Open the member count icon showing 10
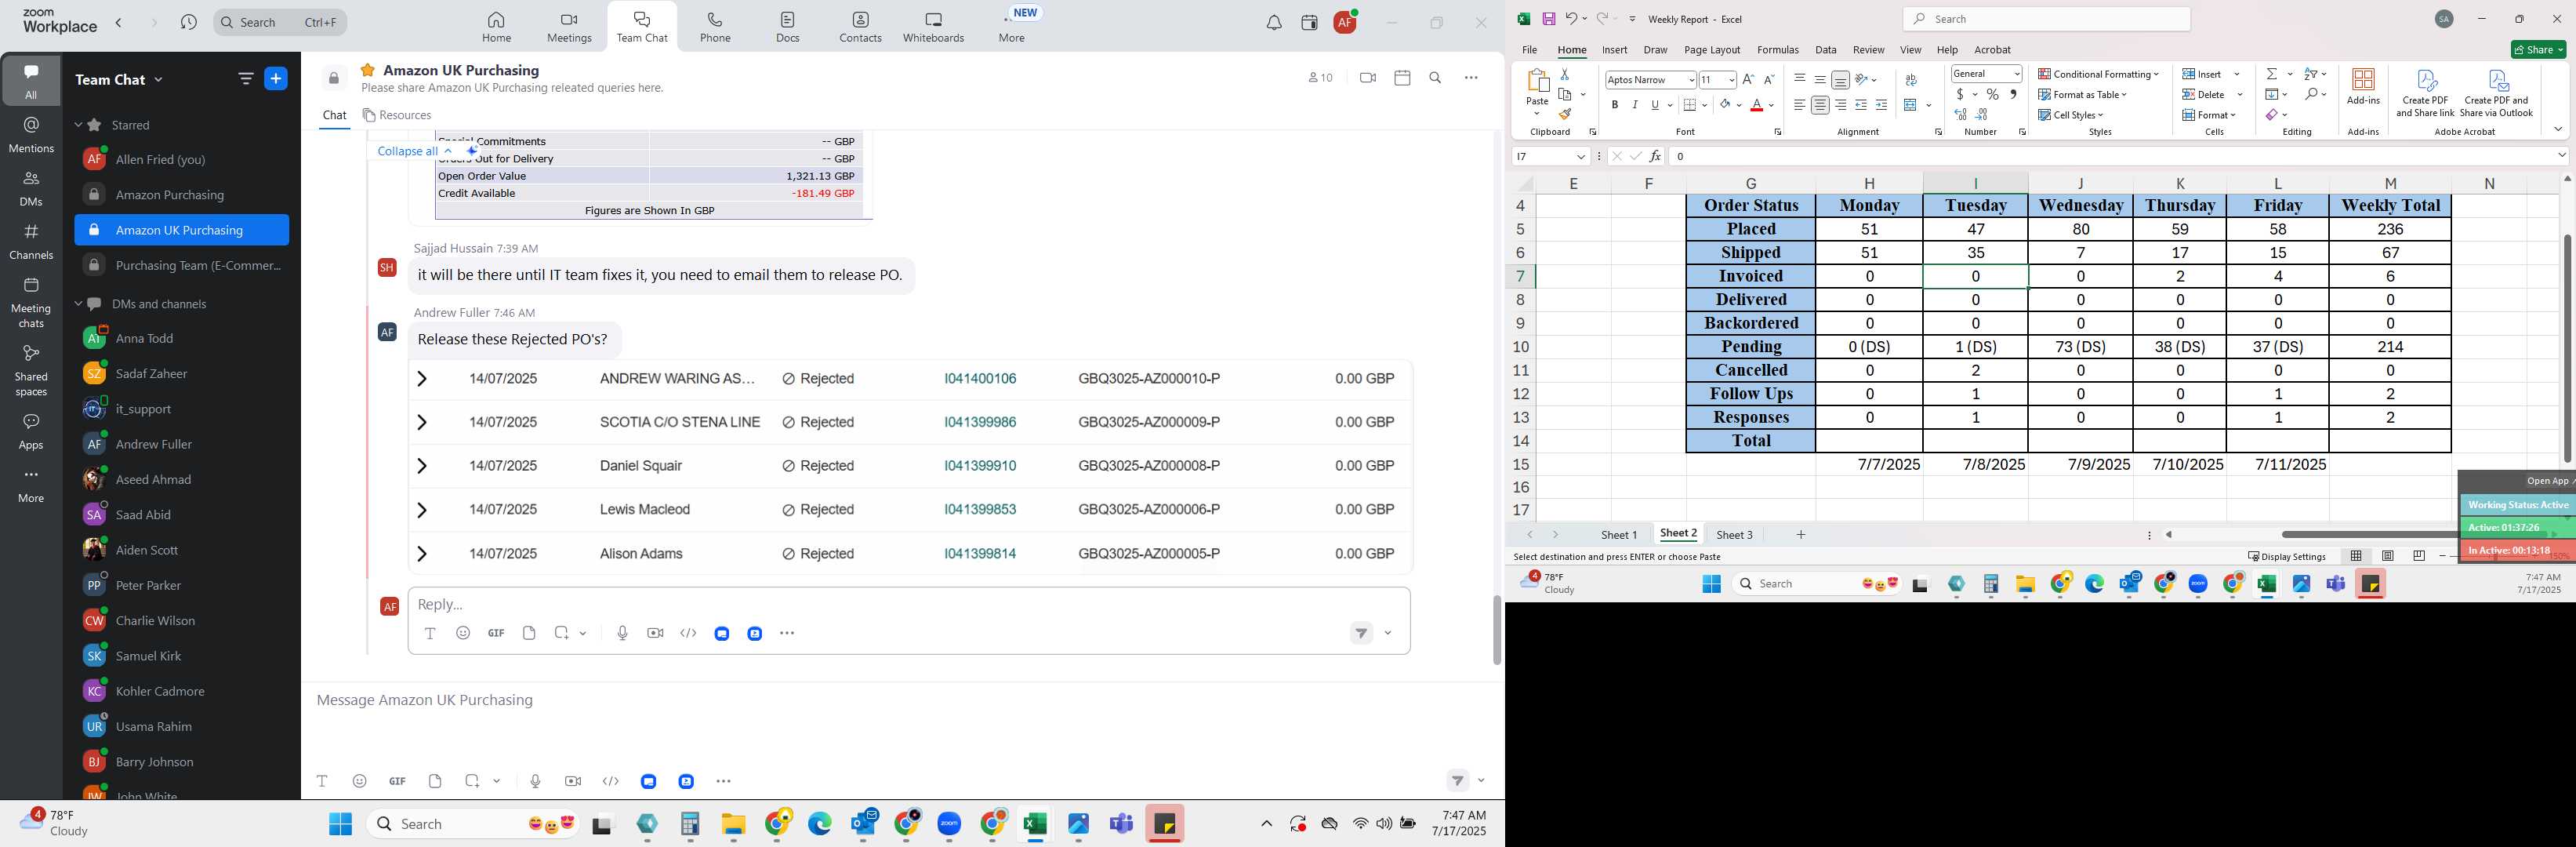Image resolution: width=2576 pixels, height=847 pixels. 1321,78
